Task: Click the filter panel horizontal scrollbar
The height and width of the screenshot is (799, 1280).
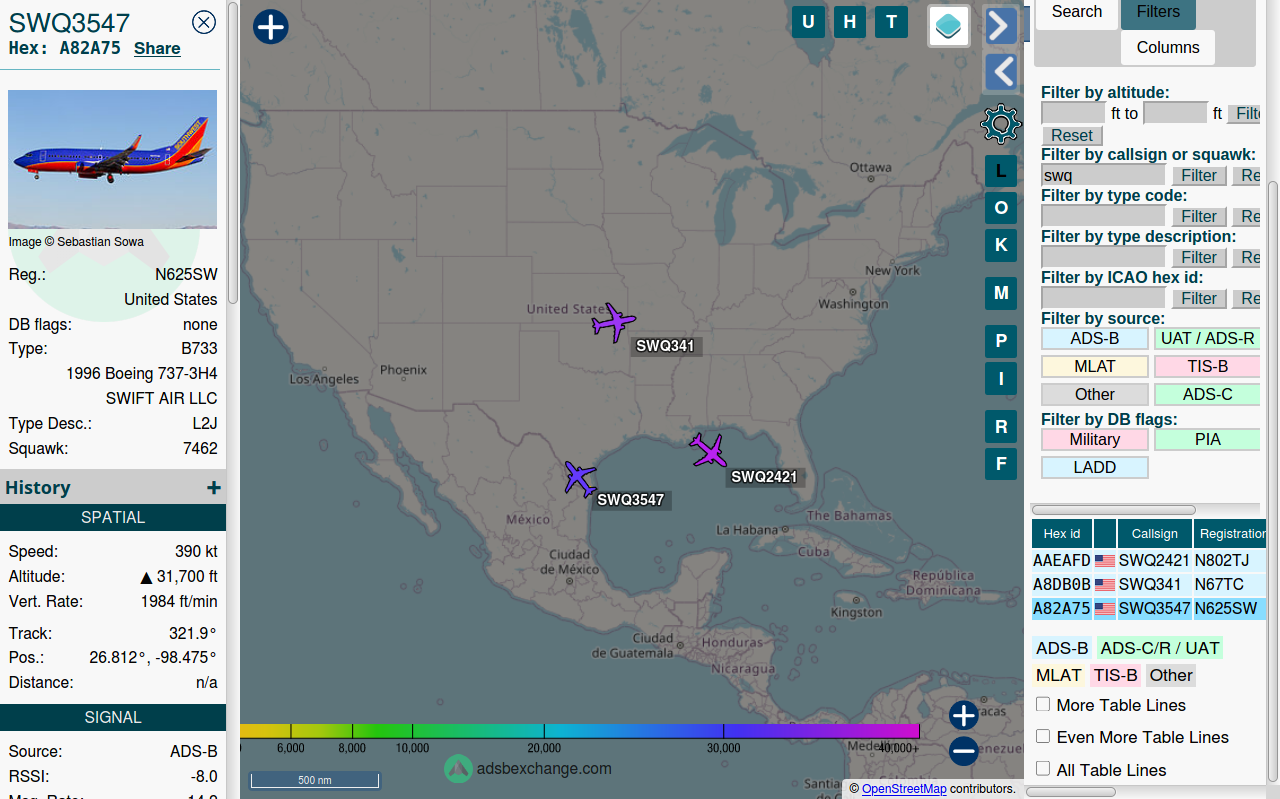Action: 1113,510
